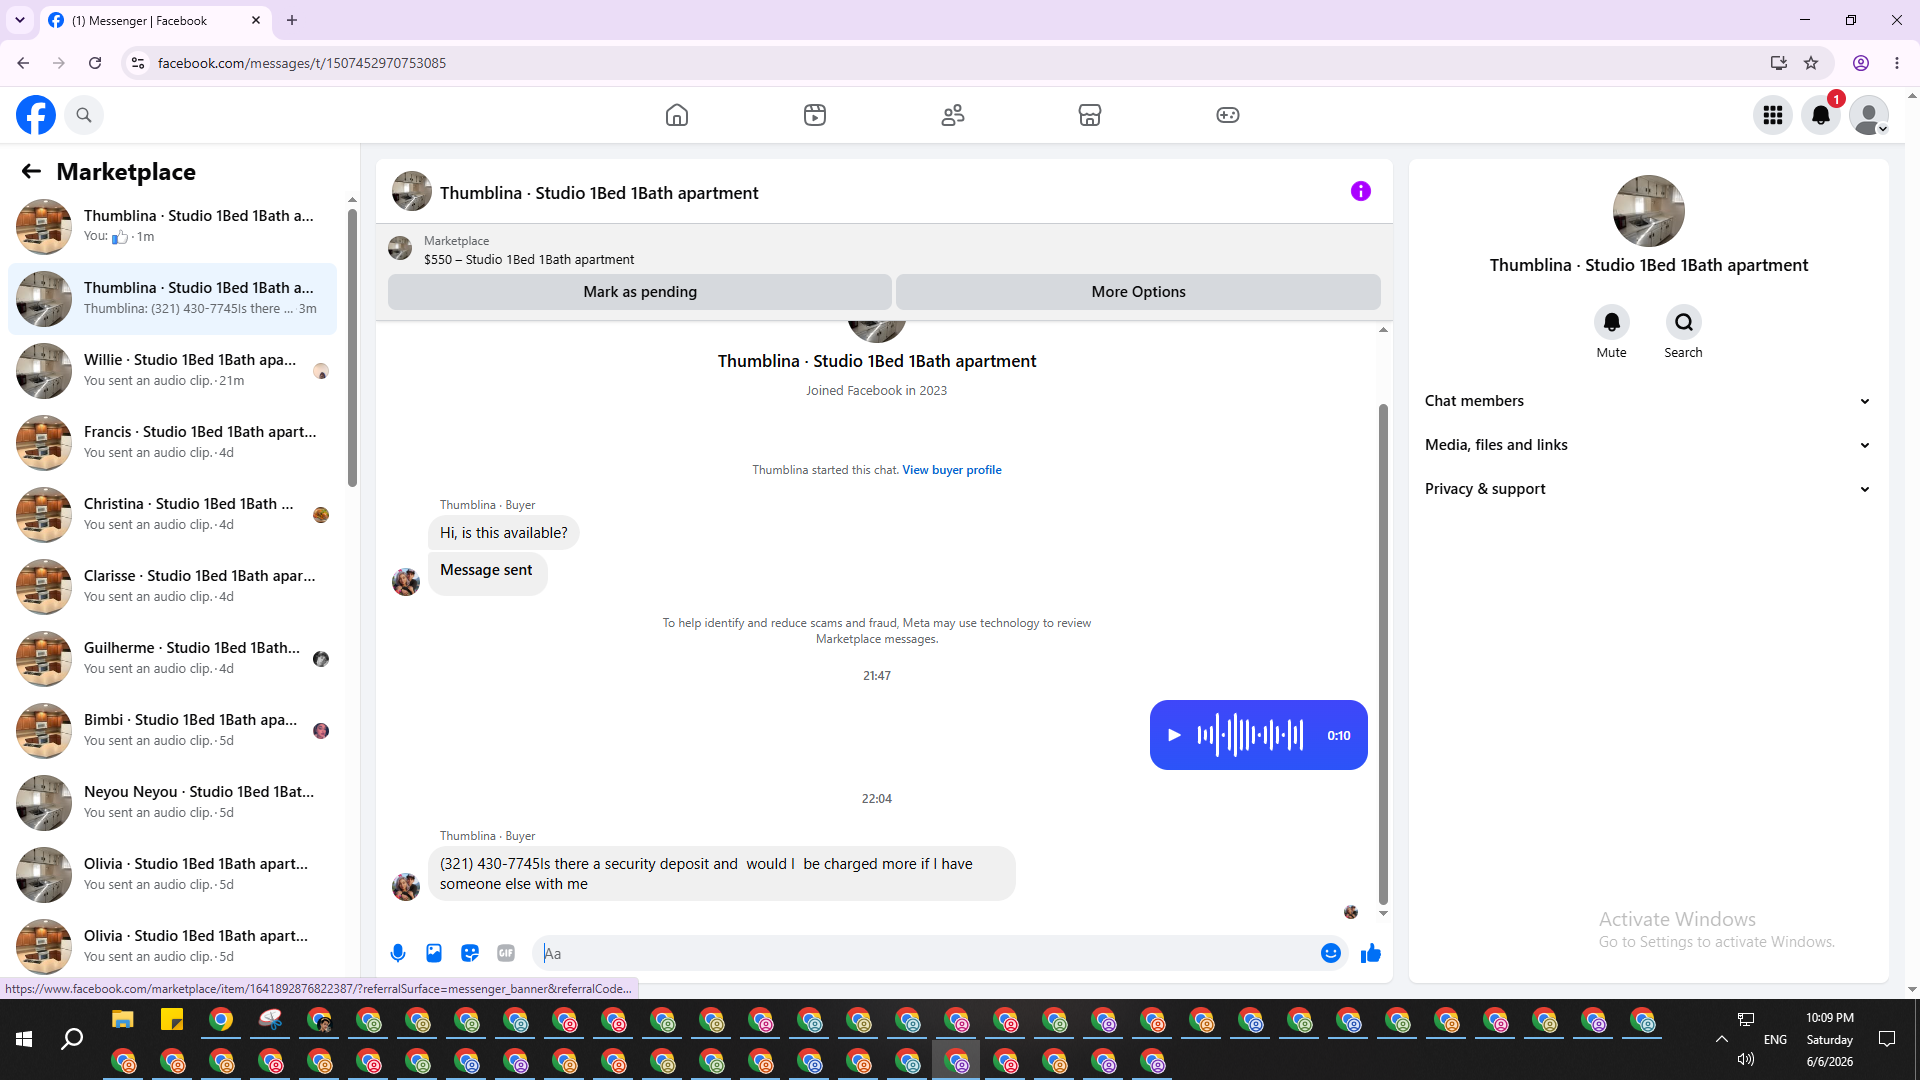This screenshot has width=1920, height=1080.
Task: Open the Marketplace storefront icon
Action: click(1090, 115)
